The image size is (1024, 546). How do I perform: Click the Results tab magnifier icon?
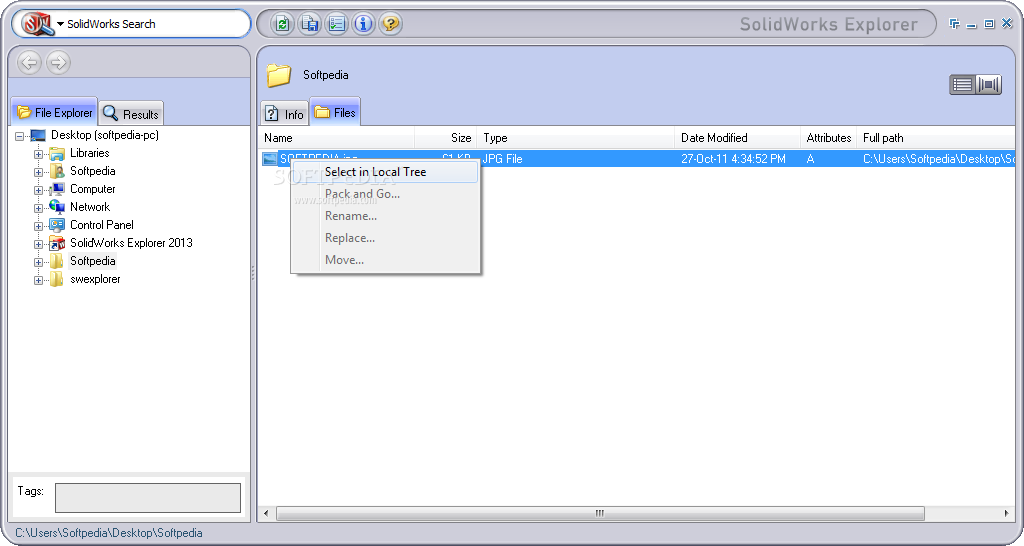[111, 113]
